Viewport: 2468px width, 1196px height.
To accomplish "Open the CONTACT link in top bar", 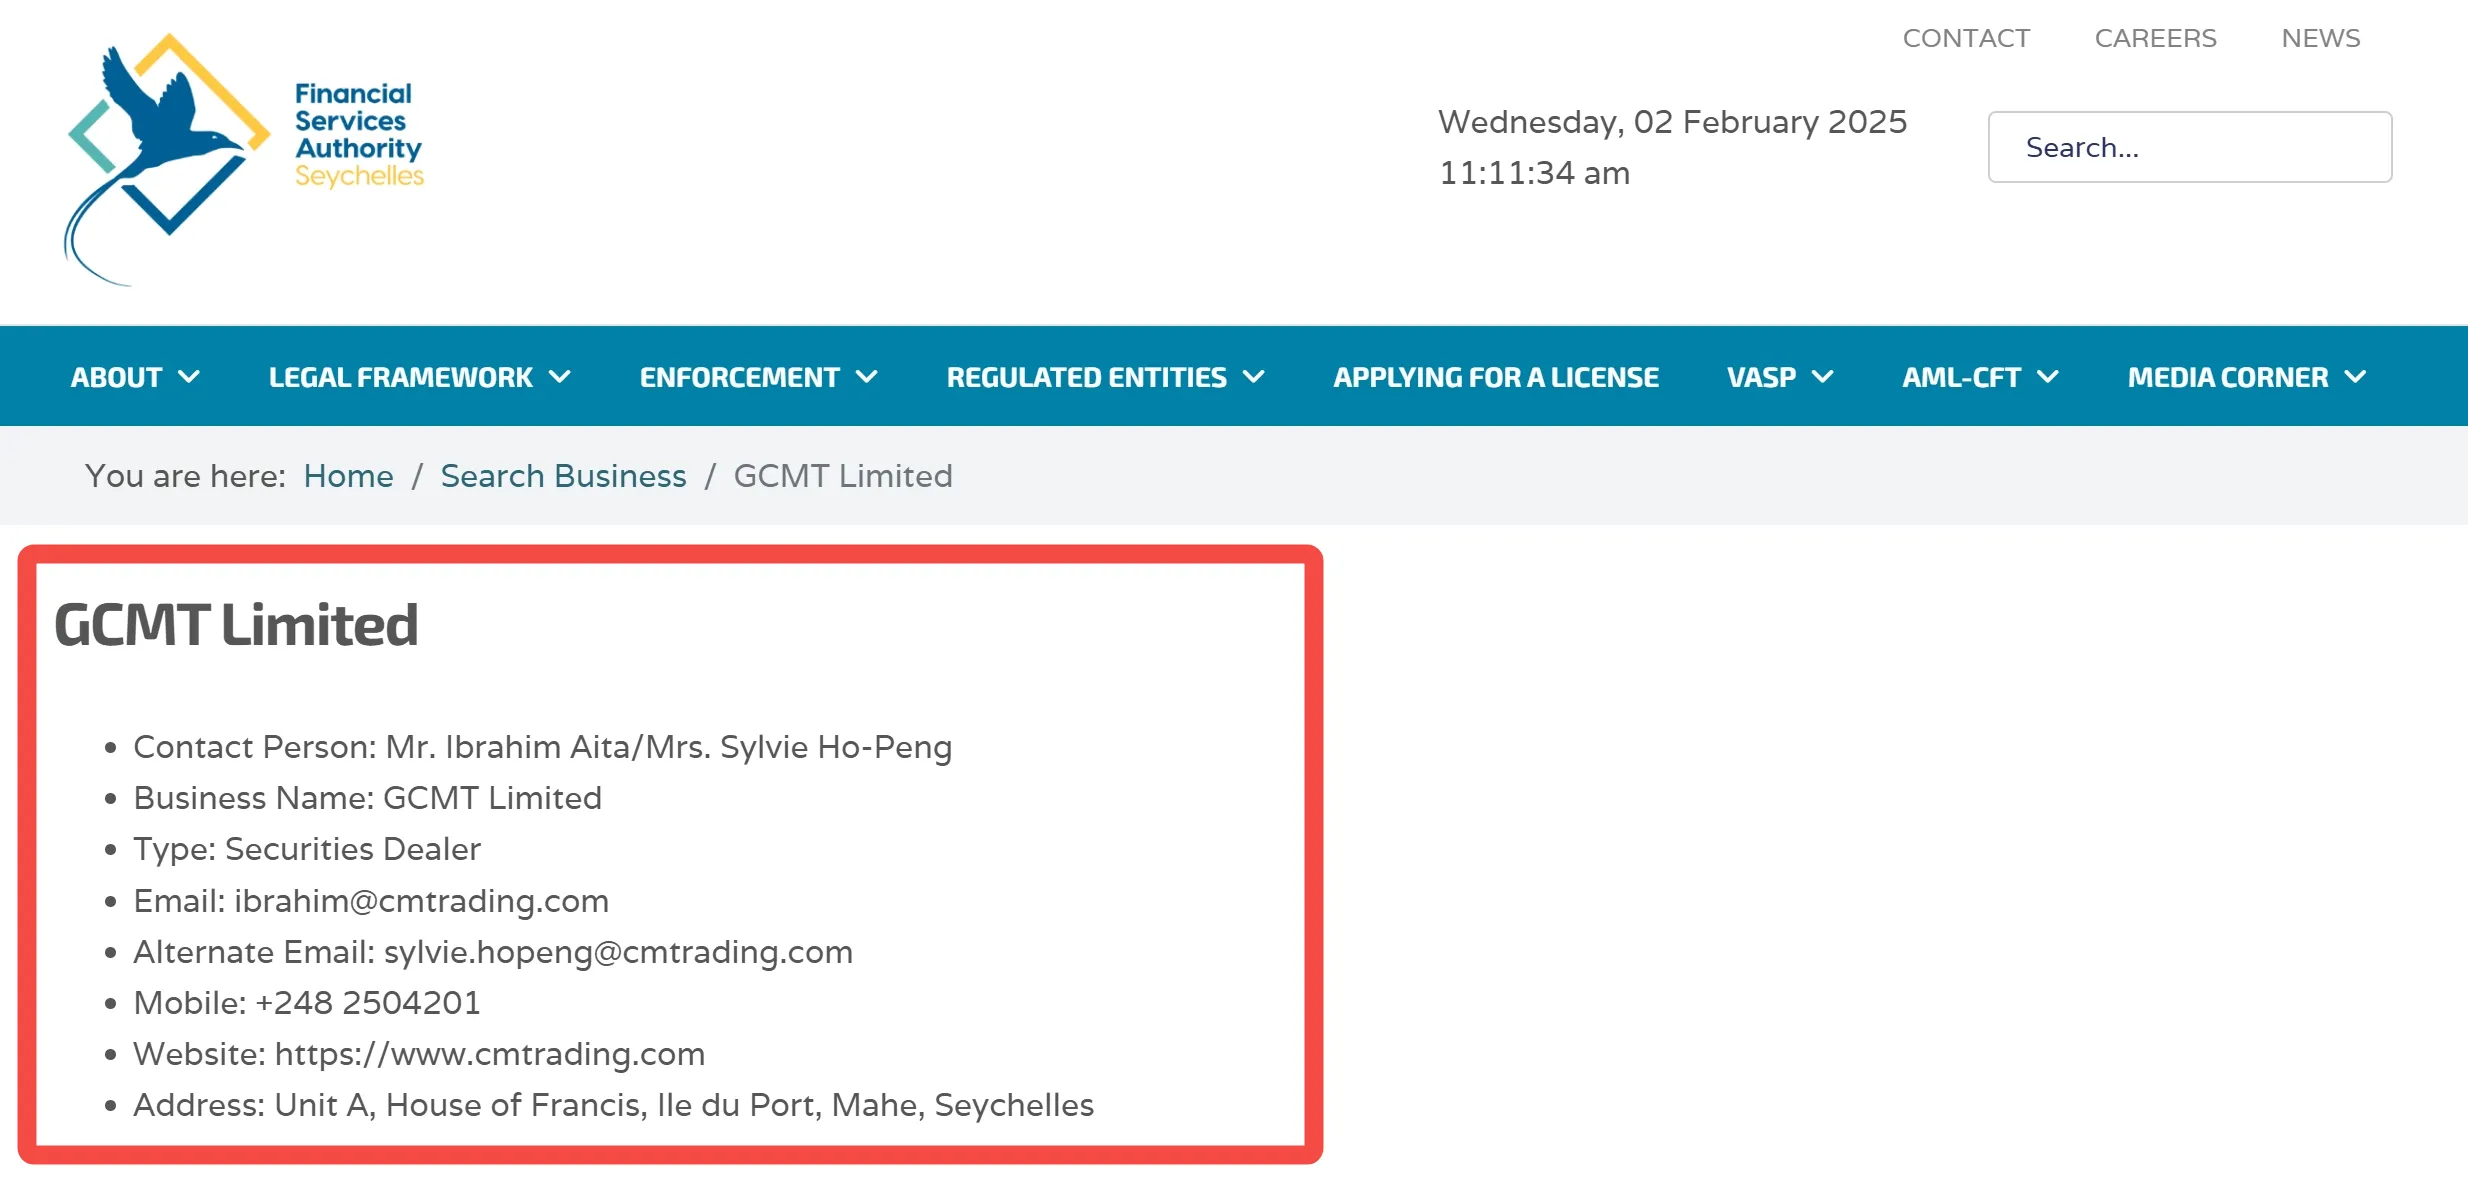I will (1966, 38).
